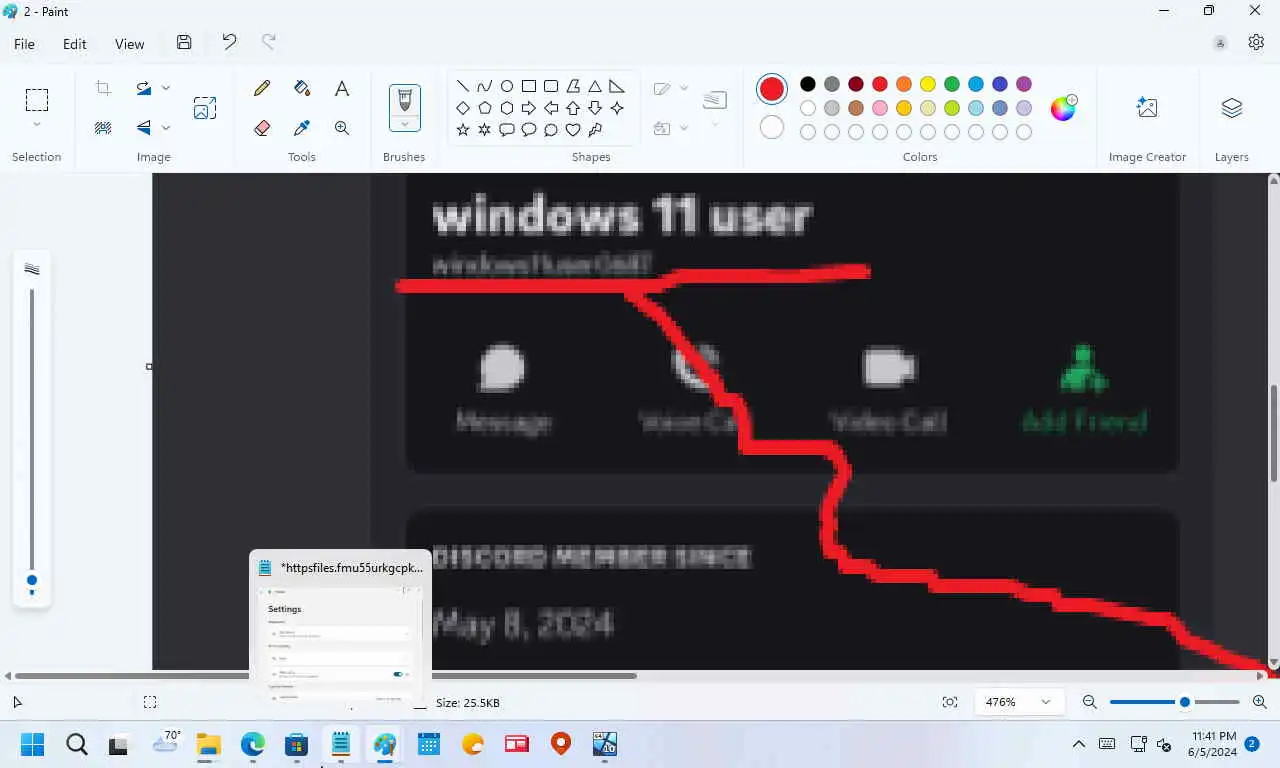1280x768 pixels.
Task: Select the white Color 2 circle
Action: point(772,127)
